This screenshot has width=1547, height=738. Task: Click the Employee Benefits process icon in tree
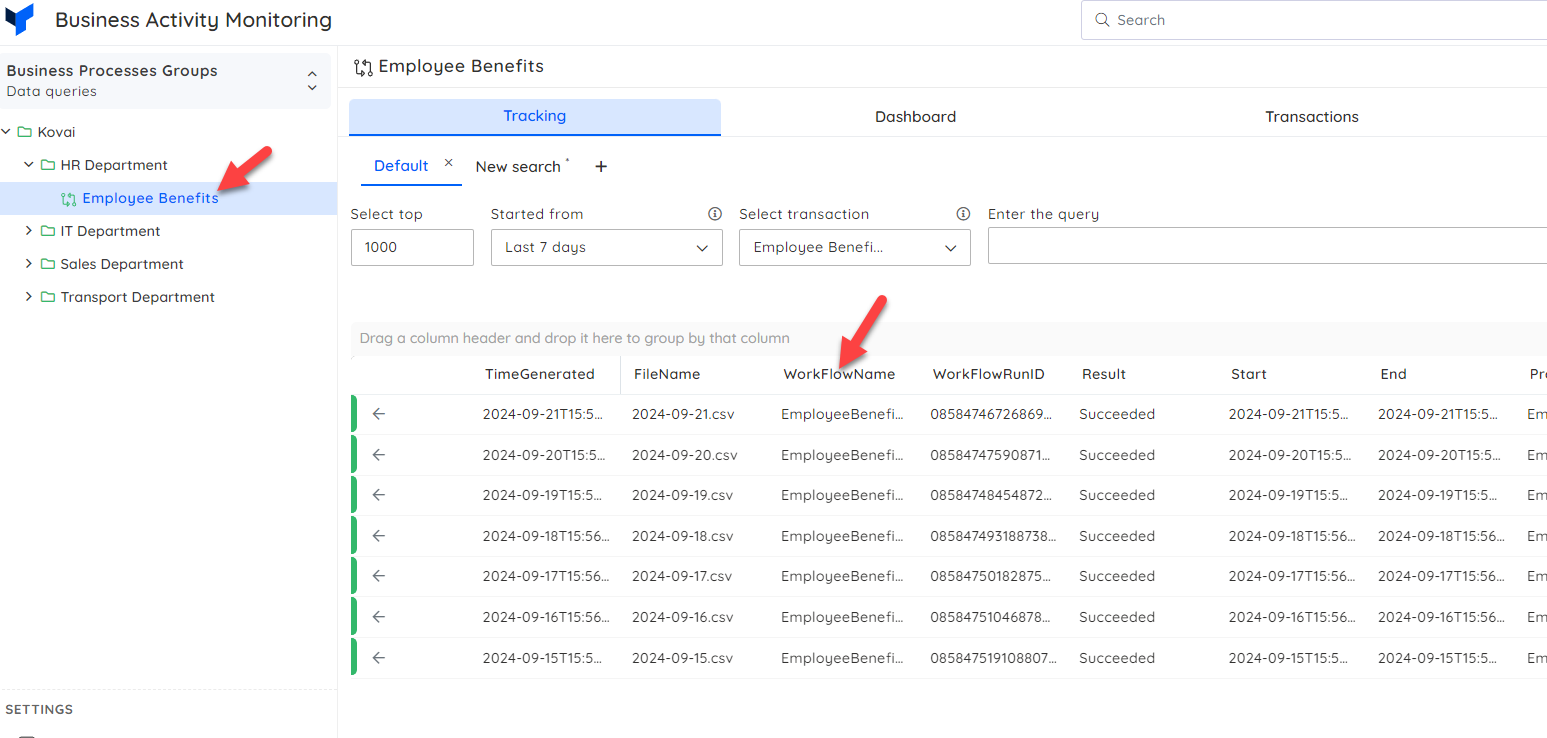pyautogui.click(x=68, y=199)
